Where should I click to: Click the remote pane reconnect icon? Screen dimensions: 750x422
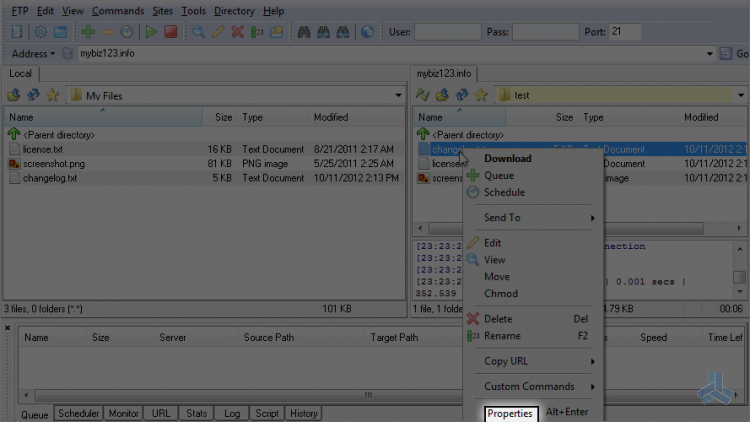click(x=422, y=95)
